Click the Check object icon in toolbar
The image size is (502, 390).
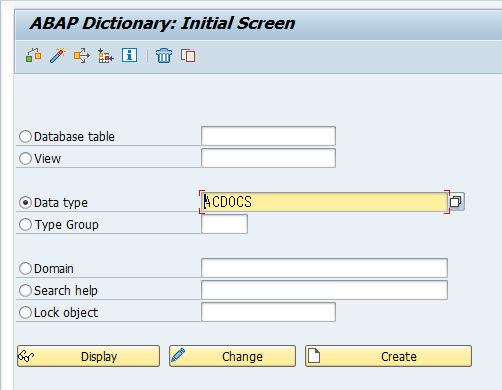(33, 55)
